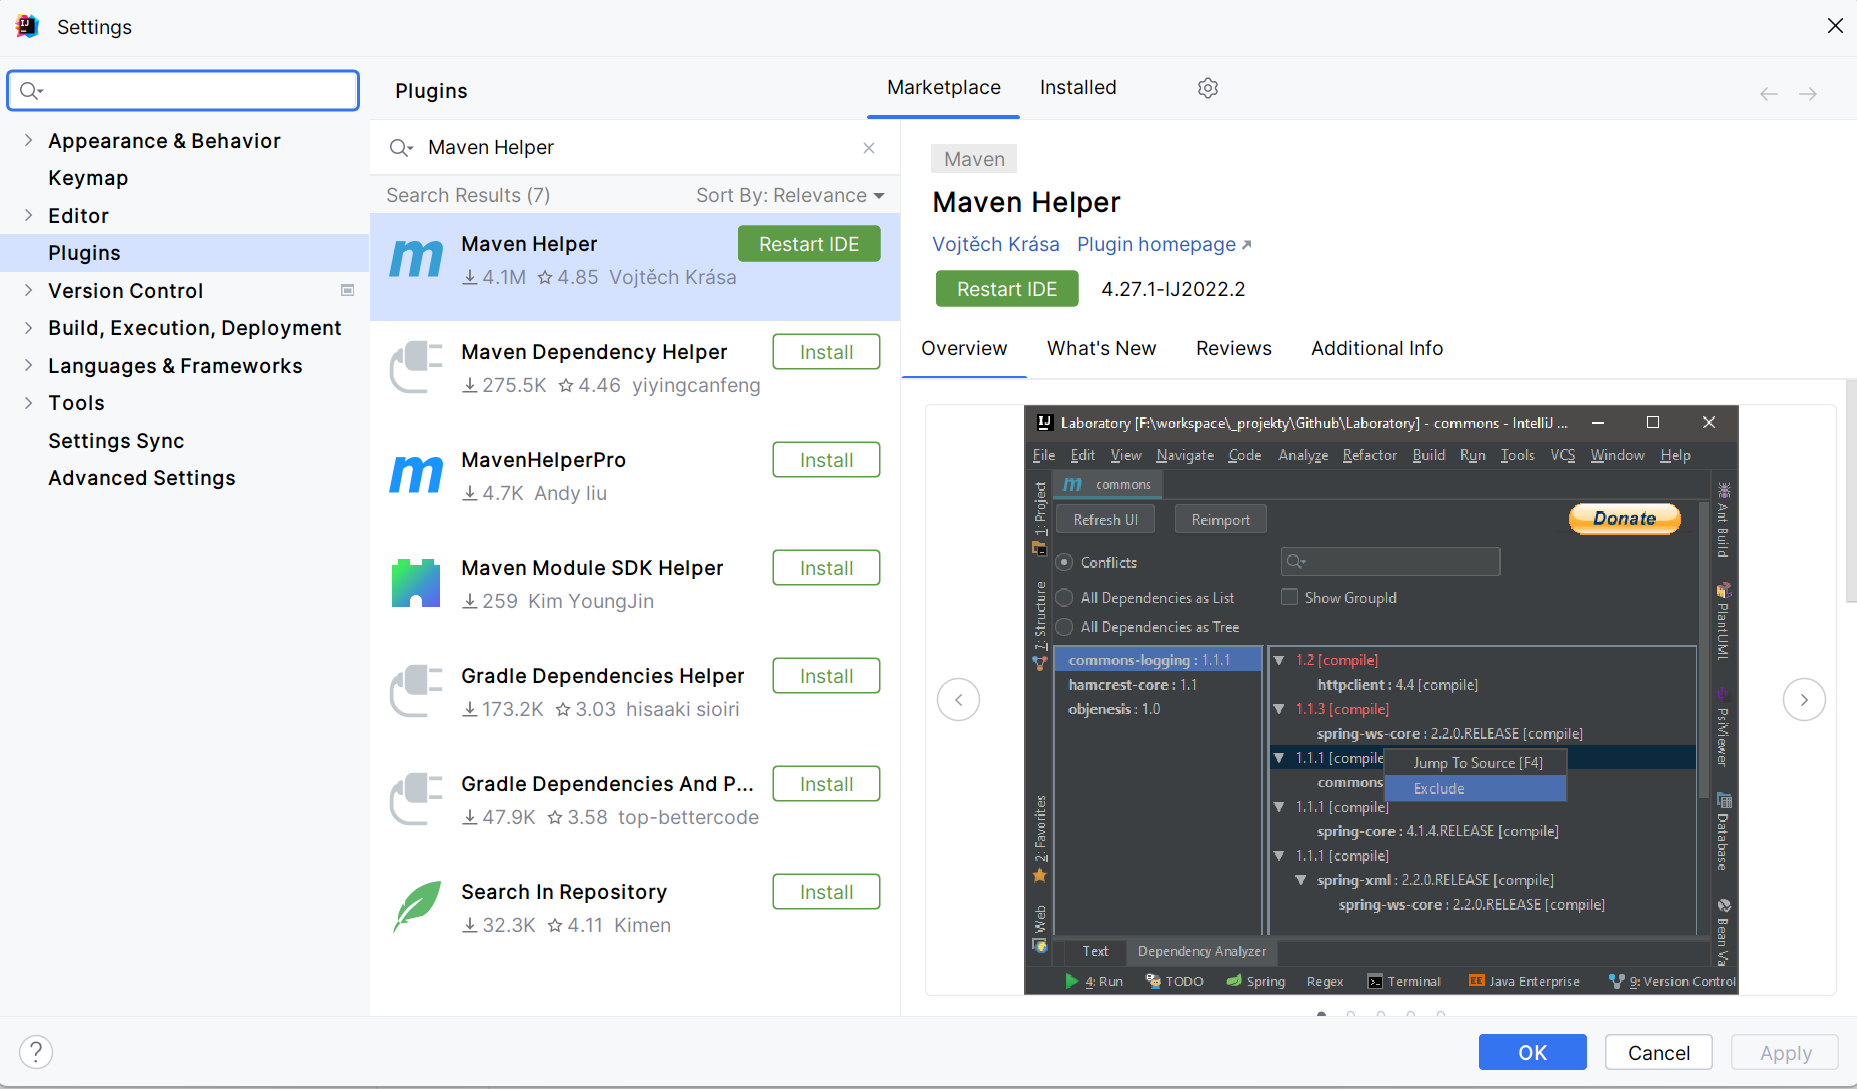Switch to the Installed tab
The image size is (1857, 1089).
point(1078,88)
